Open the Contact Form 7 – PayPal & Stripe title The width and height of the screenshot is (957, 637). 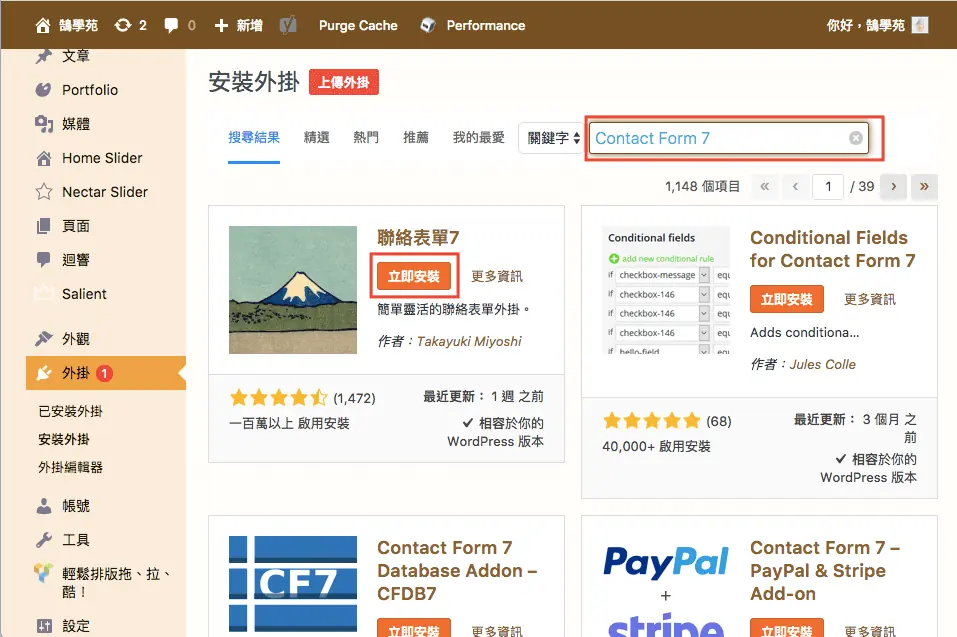[x=825, y=570]
